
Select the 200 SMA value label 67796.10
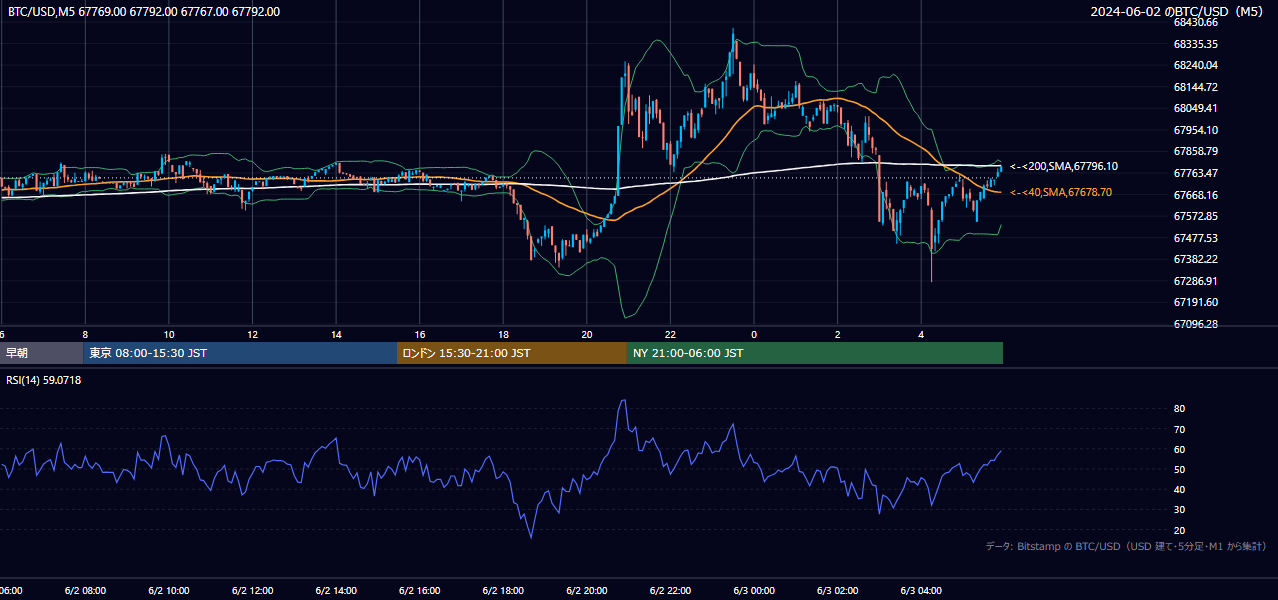coord(1064,166)
